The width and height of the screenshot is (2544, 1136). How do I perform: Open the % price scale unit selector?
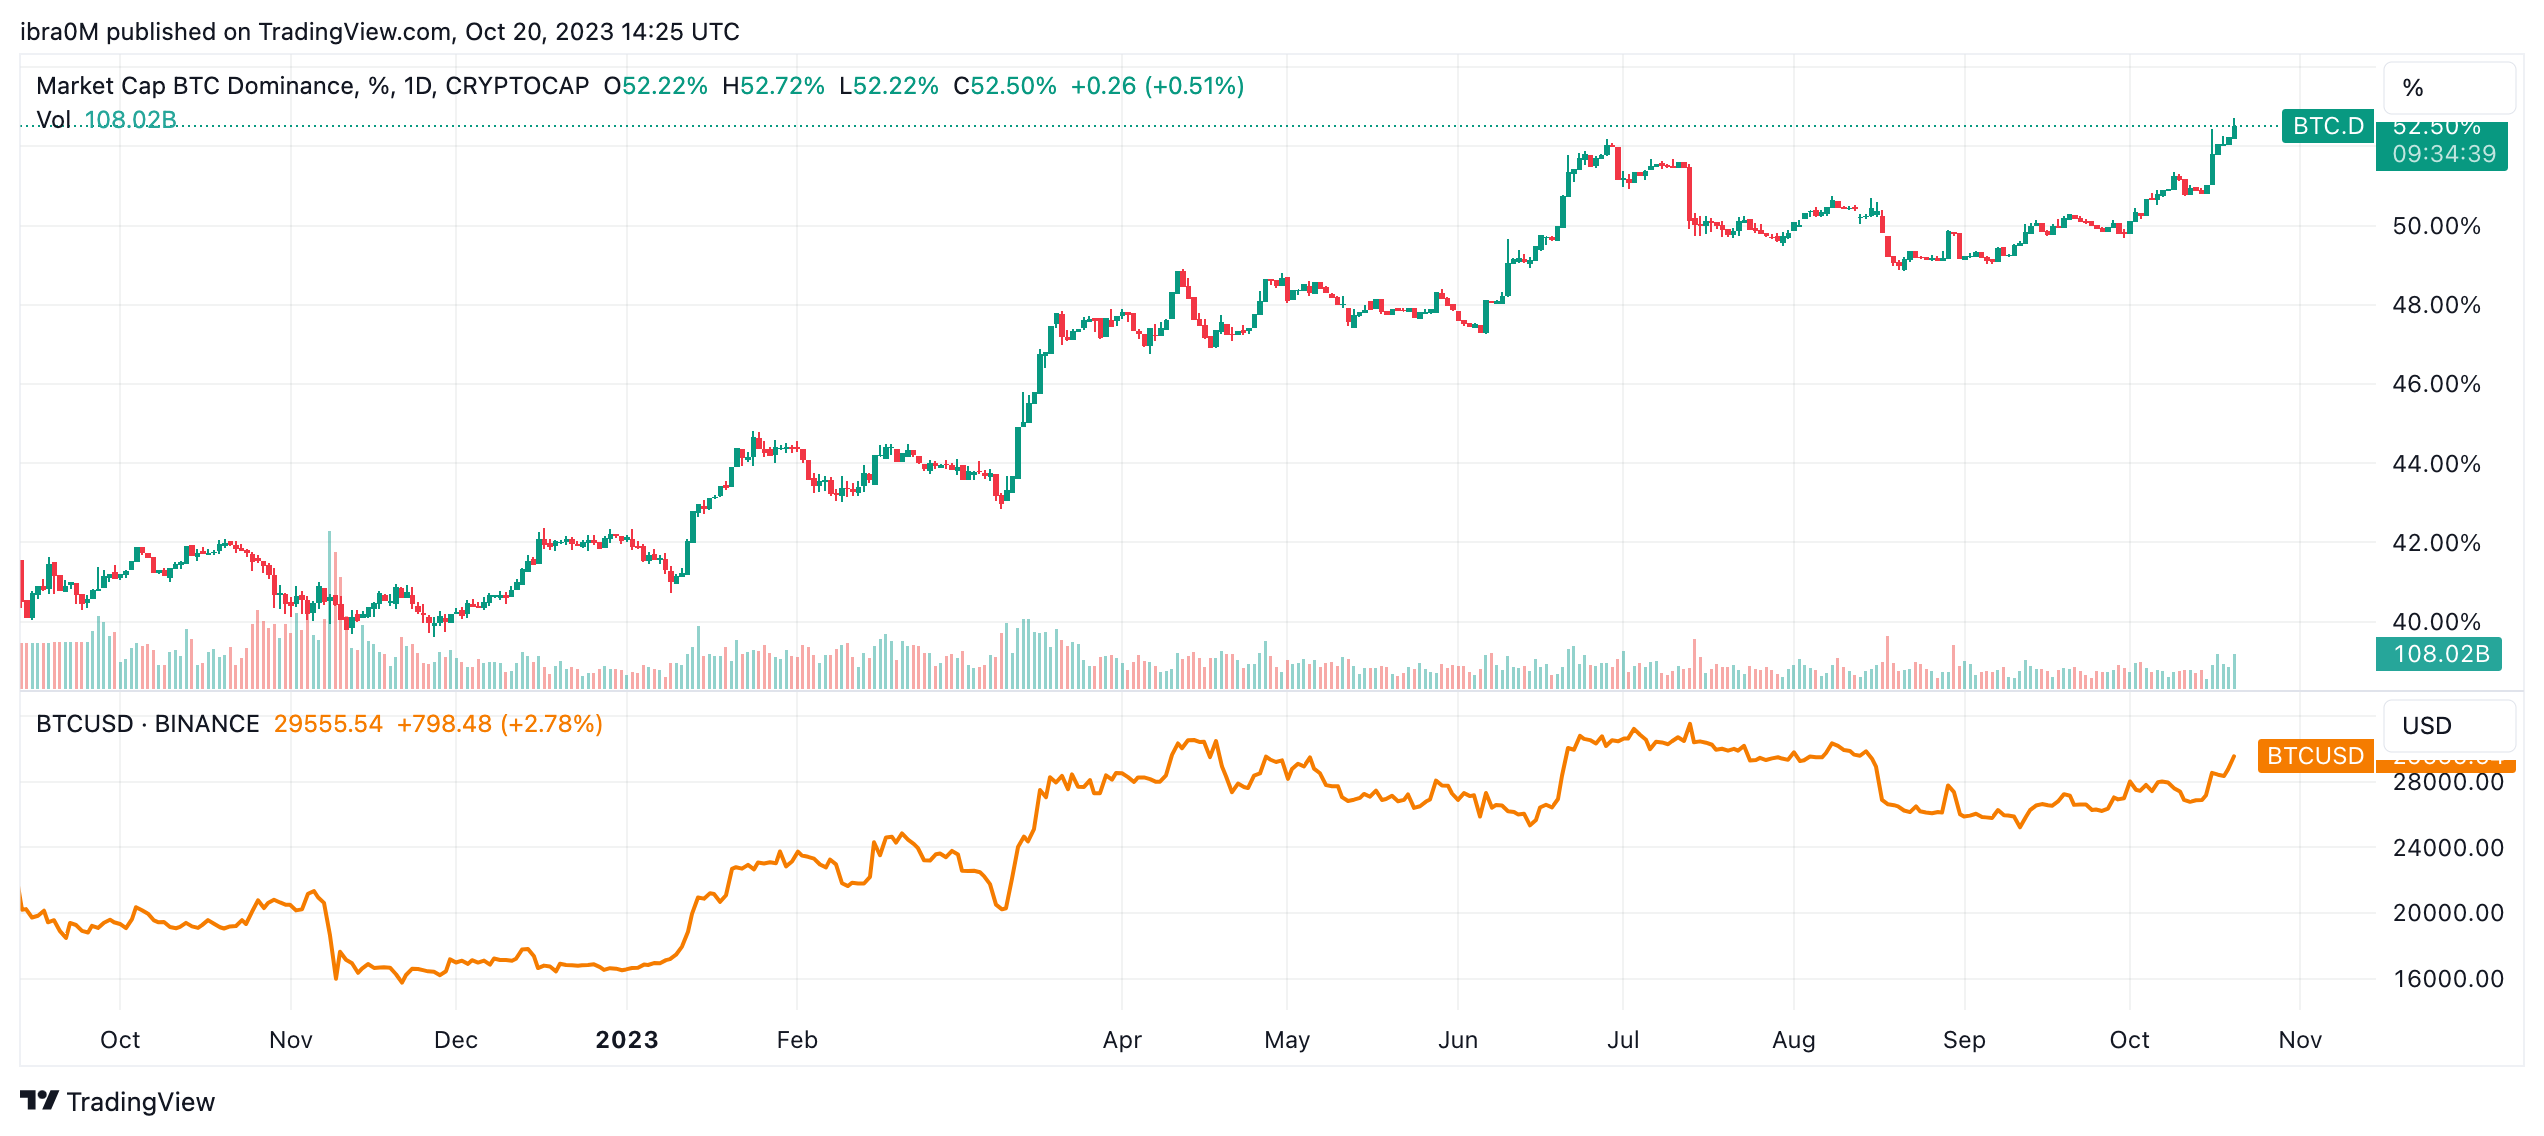pyautogui.click(x=2448, y=88)
